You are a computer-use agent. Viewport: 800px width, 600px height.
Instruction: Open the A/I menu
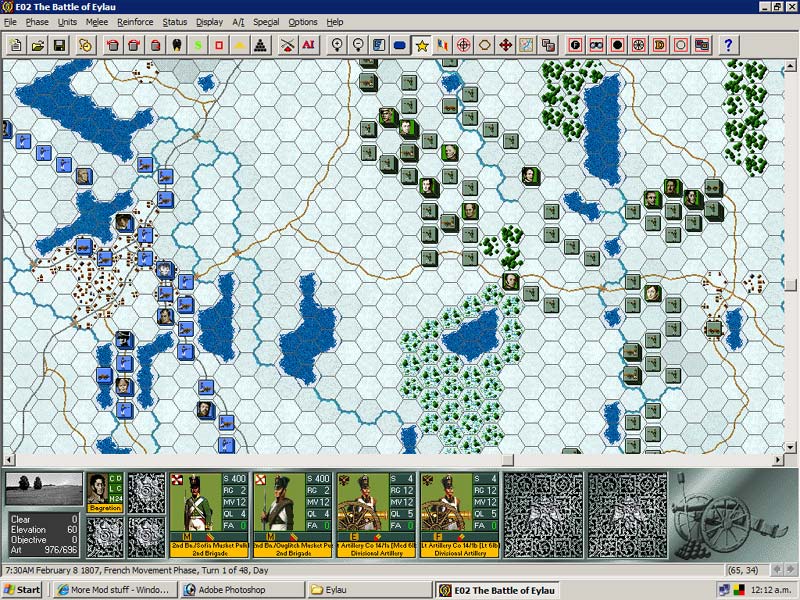(238, 22)
